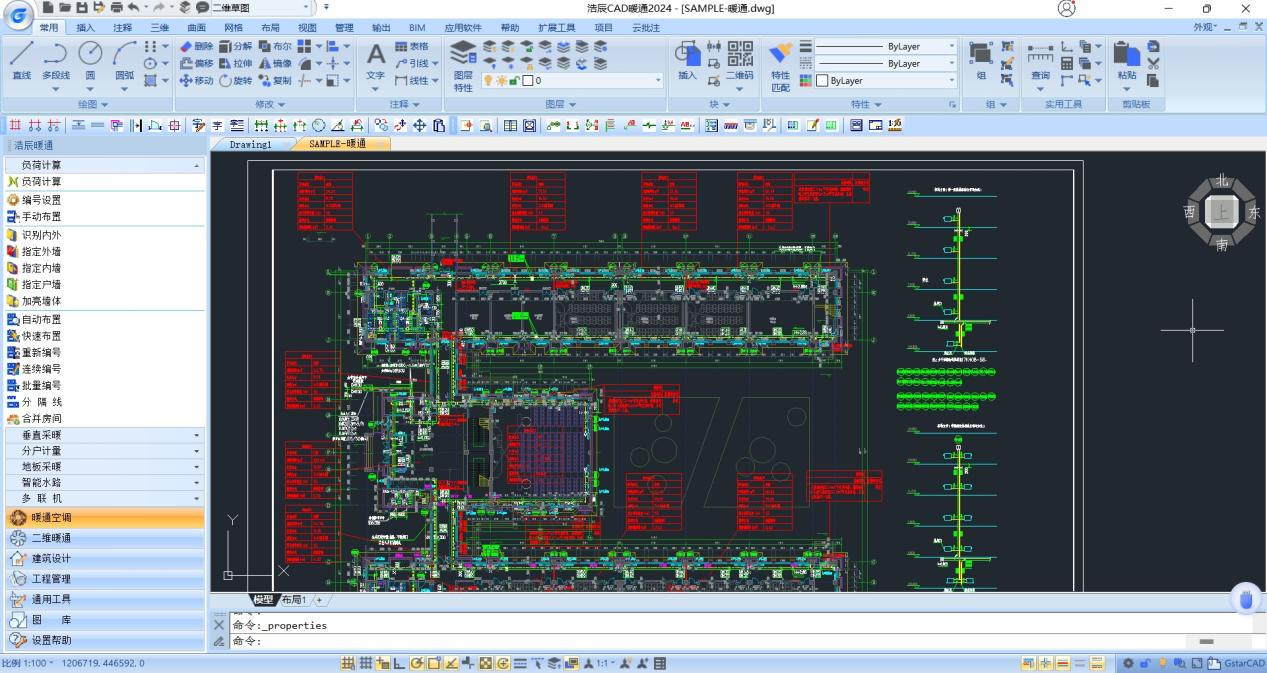Switch to the 插入 ribbon tab
Image resolution: width=1267 pixels, height=673 pixels.
click(86, 28)
